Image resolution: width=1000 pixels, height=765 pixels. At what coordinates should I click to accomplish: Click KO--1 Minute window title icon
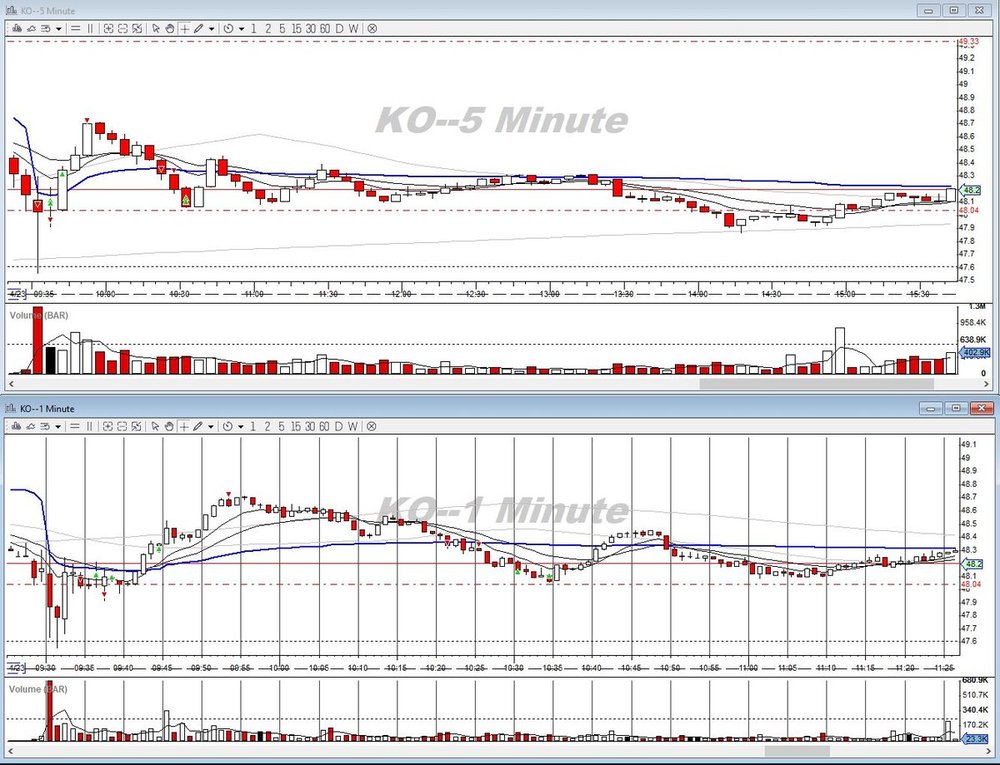tap(11, 408)
